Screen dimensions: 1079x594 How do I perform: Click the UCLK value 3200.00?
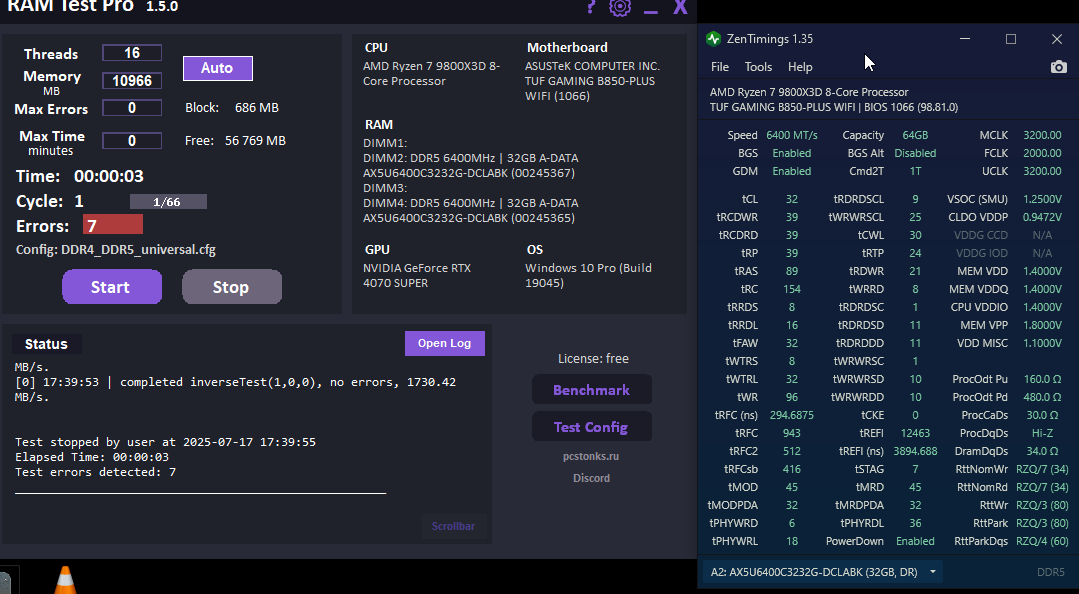[x=1042, y=171]
